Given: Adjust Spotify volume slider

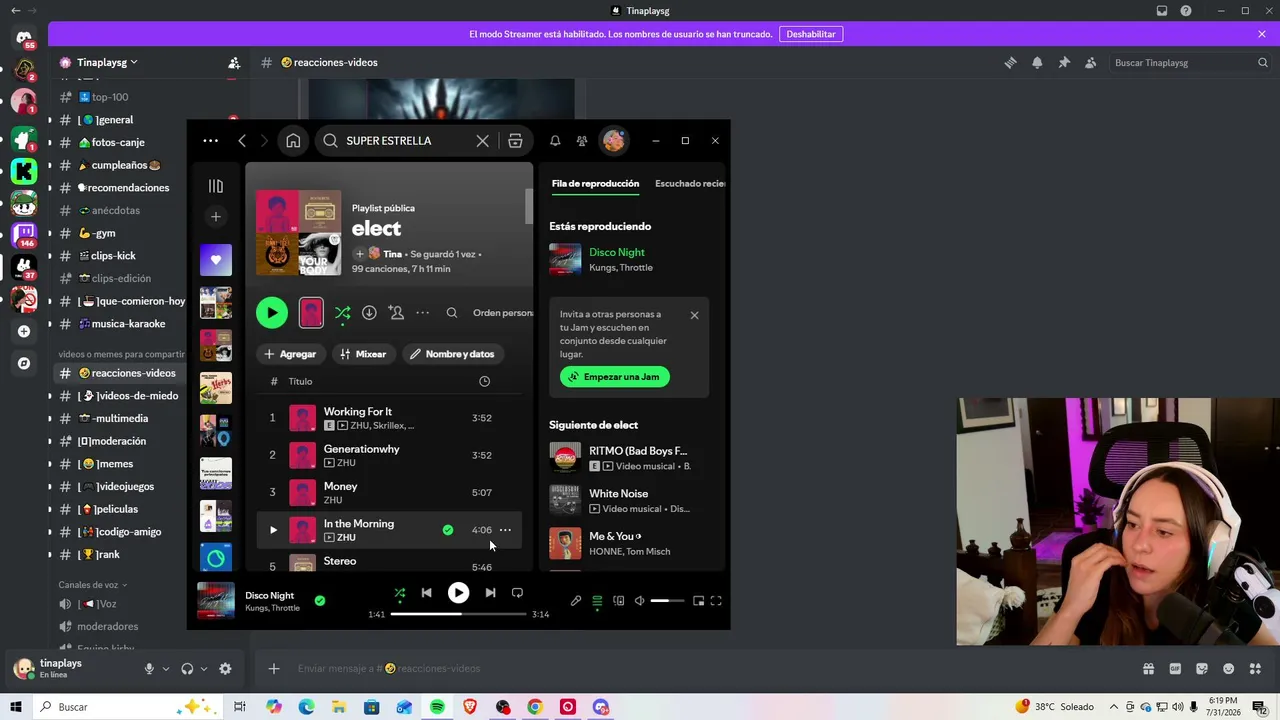Looking at the screenshot, I should (x=667, y=601).
